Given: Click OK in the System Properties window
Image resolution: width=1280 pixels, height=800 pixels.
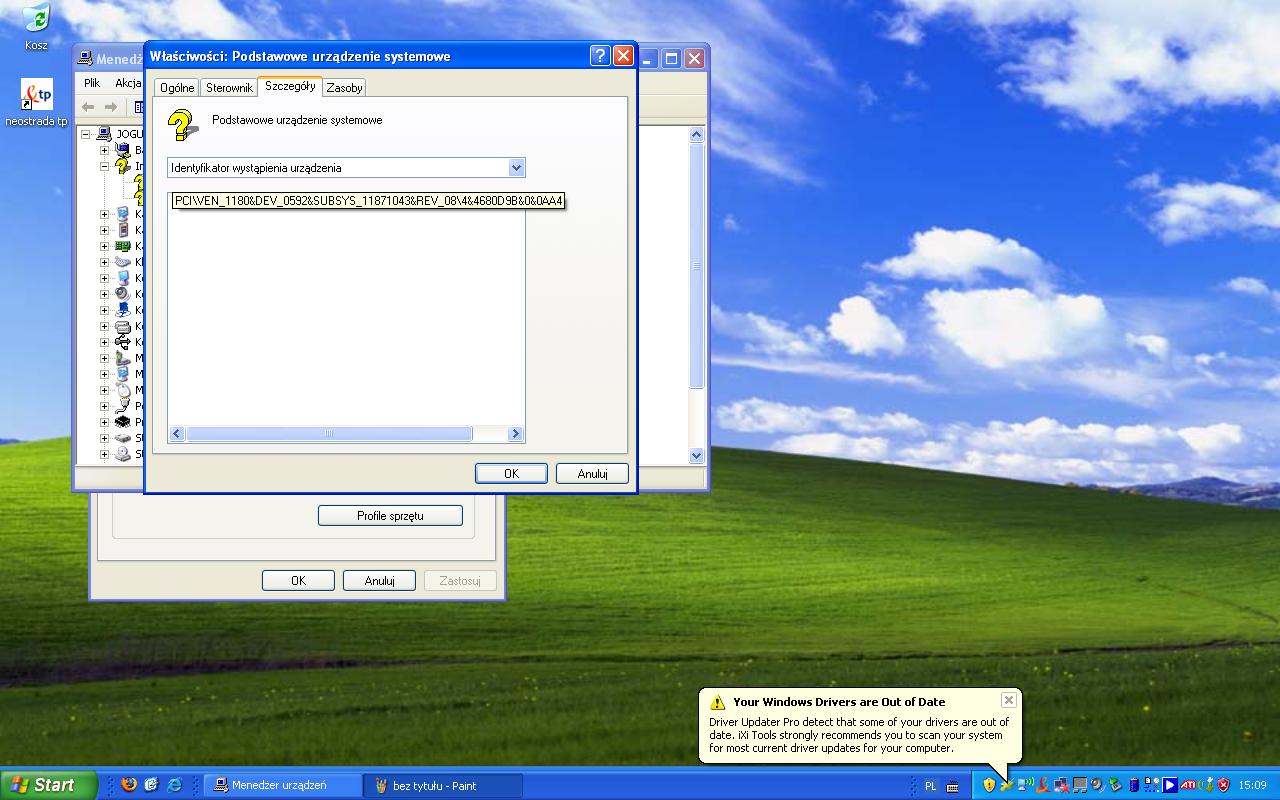Looking at the screenshot, I should (298, 581).
